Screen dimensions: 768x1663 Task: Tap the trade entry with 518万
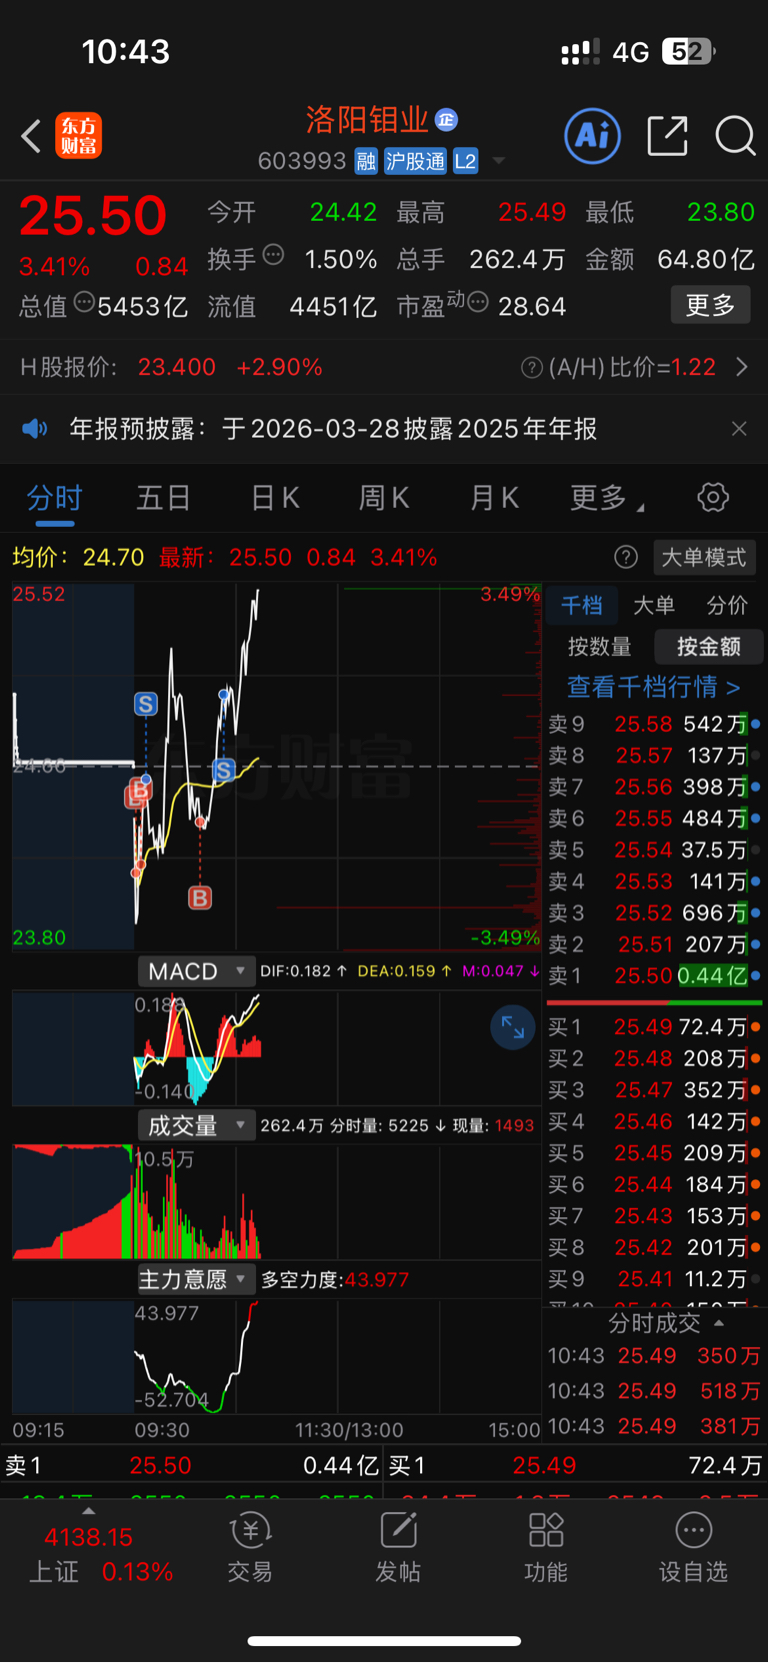coord(655,1391)
